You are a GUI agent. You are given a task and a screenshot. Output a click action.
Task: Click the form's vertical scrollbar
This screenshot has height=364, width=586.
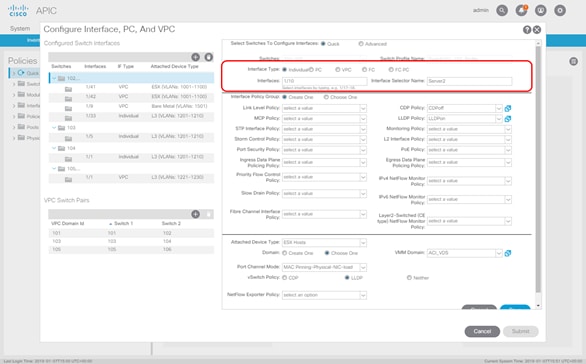point(538,170)
